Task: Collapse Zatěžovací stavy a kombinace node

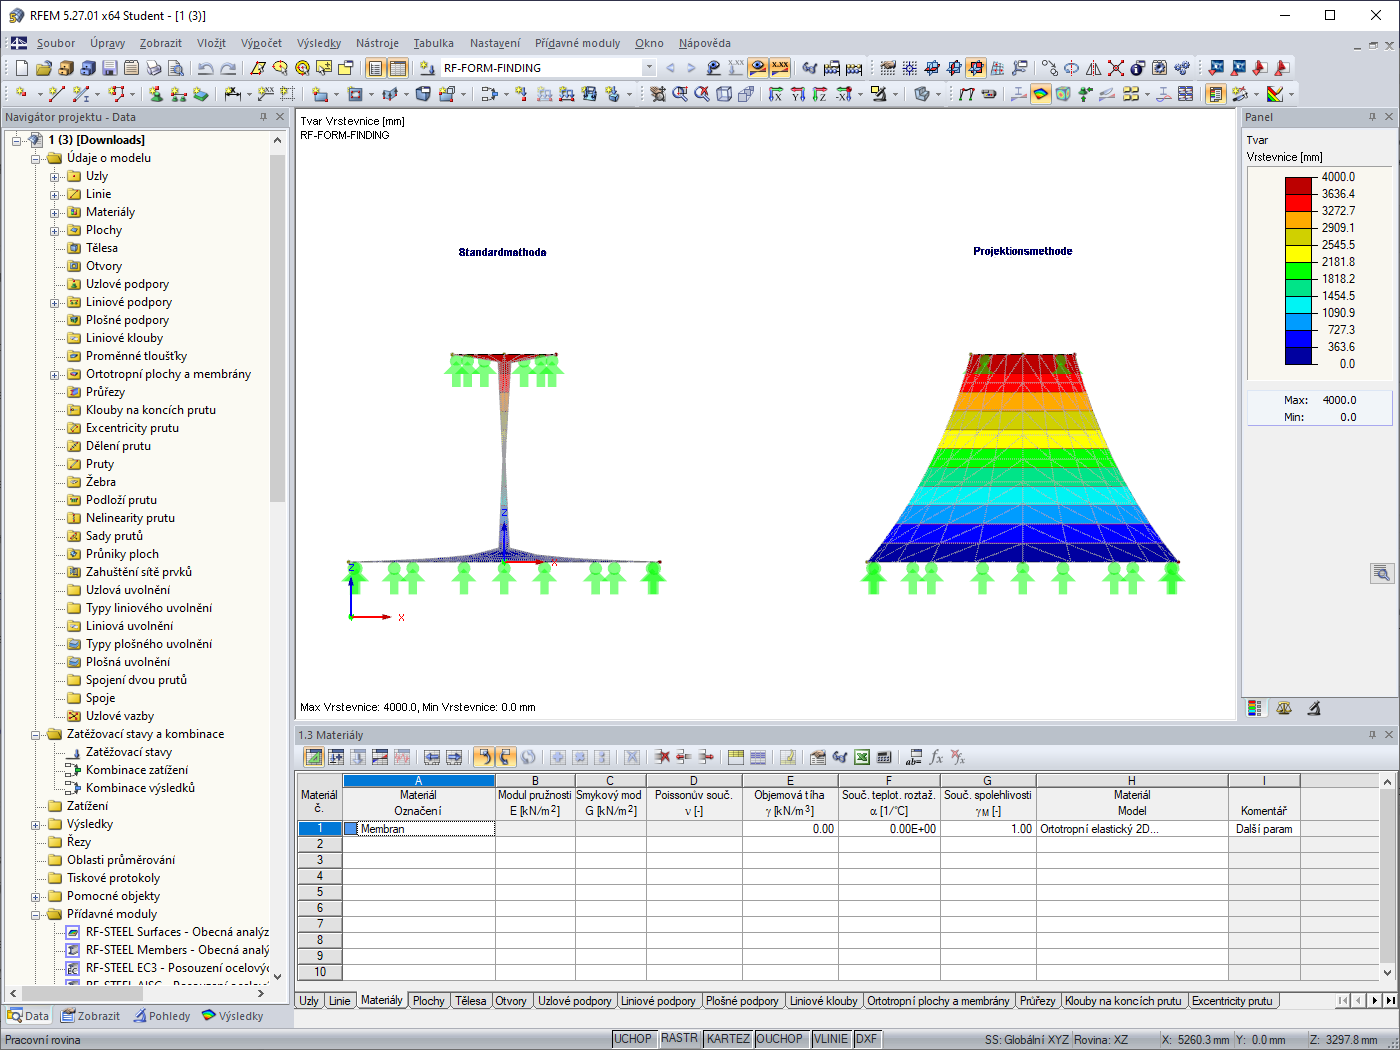Action: coord(36,734)
